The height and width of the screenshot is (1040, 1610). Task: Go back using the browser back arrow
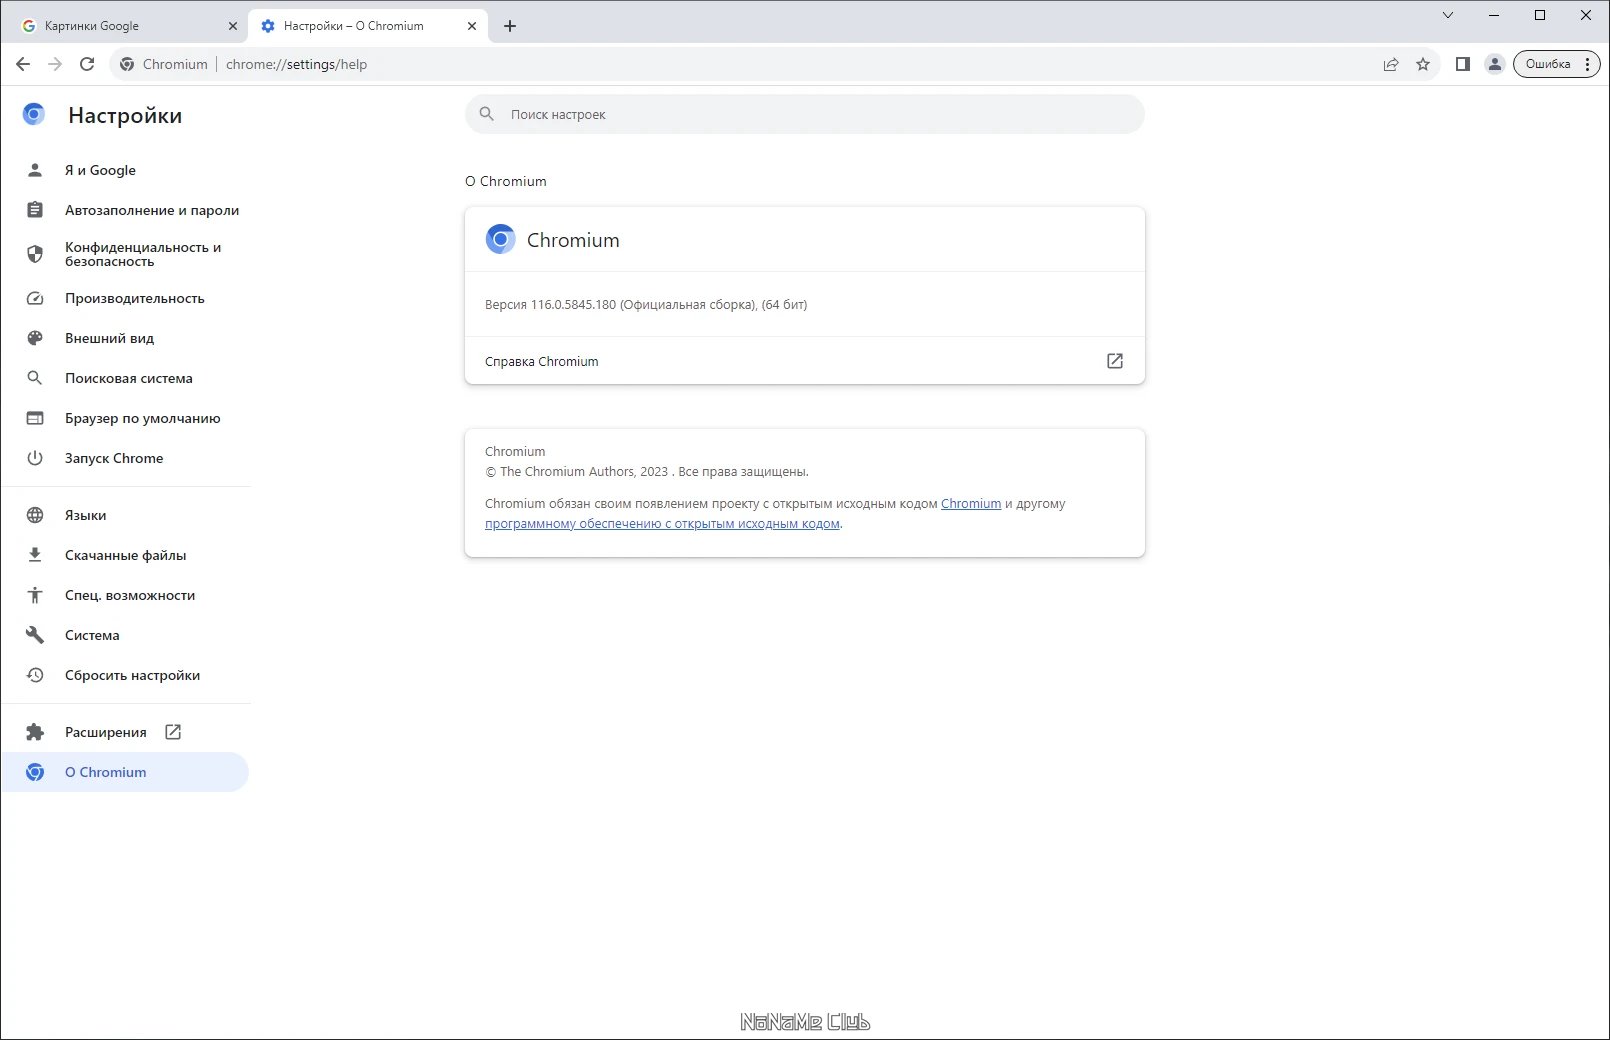(x=23, y=64)
